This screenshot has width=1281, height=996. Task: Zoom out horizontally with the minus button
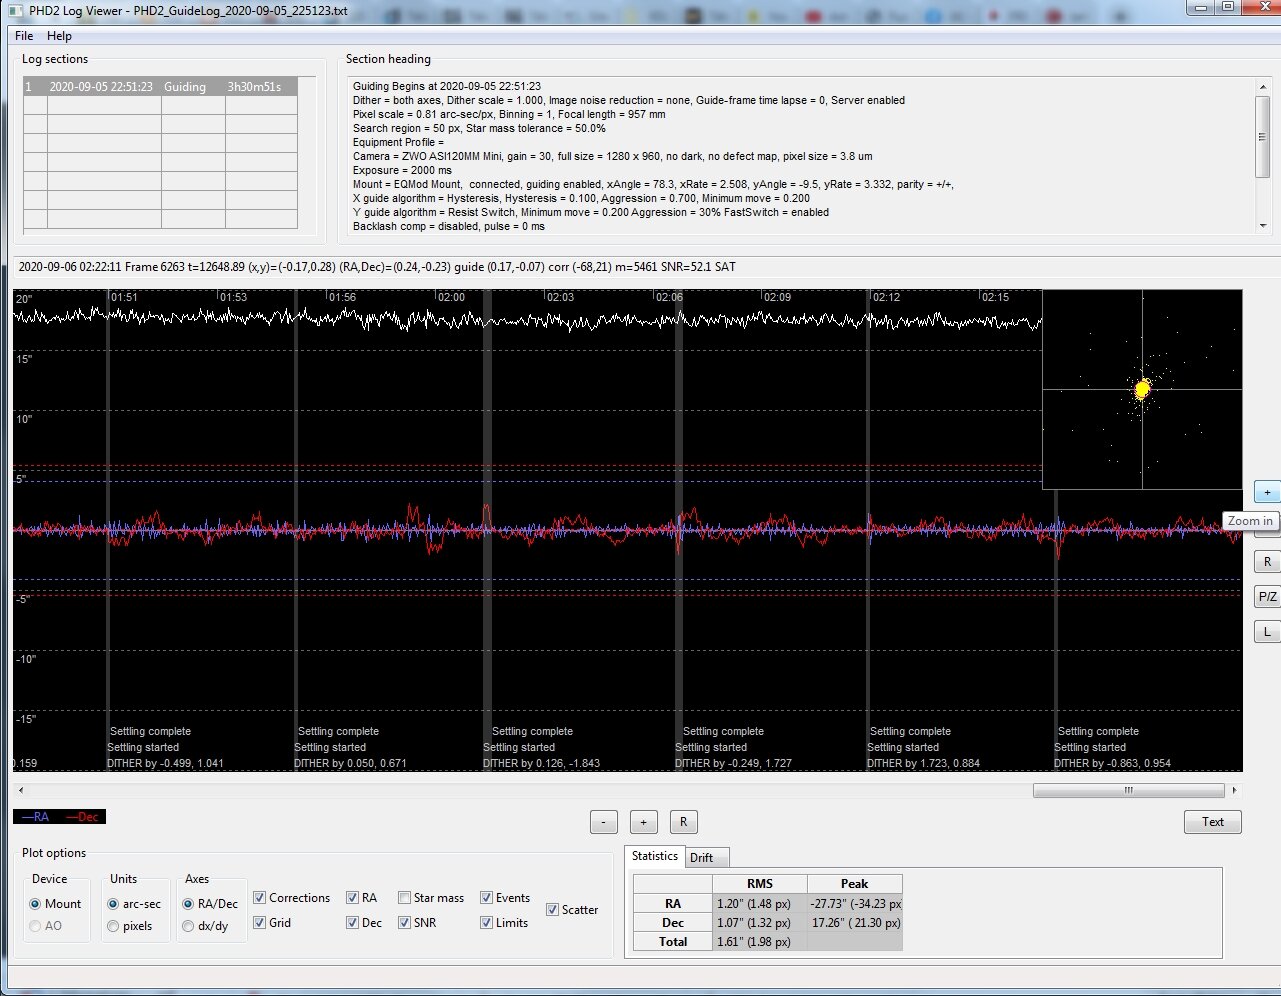pos(603,822)
